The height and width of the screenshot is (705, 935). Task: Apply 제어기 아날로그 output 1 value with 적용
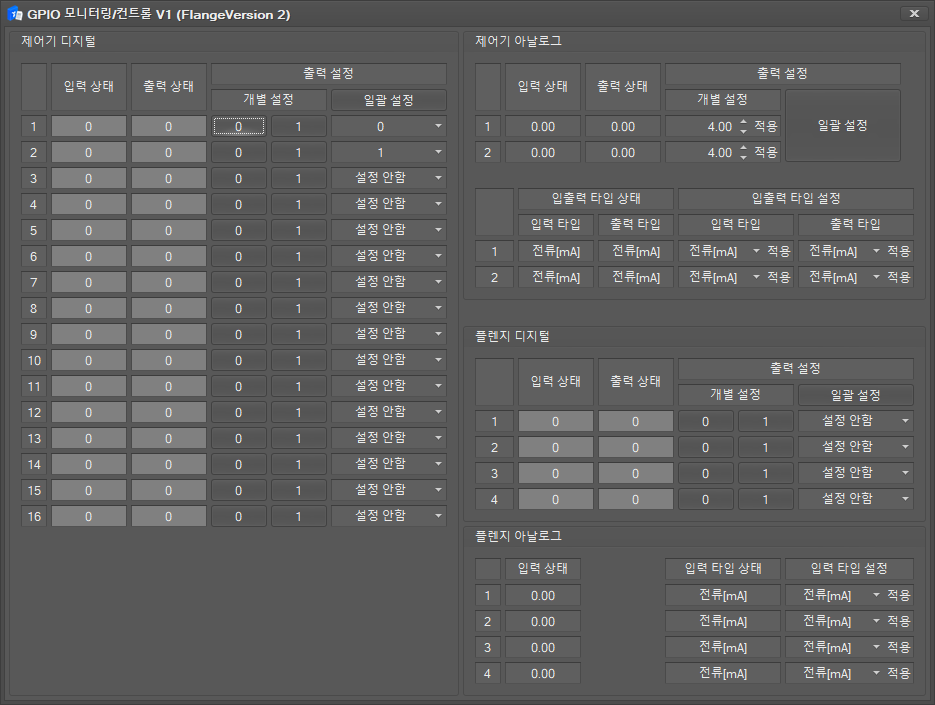click(x=766, y=126)
